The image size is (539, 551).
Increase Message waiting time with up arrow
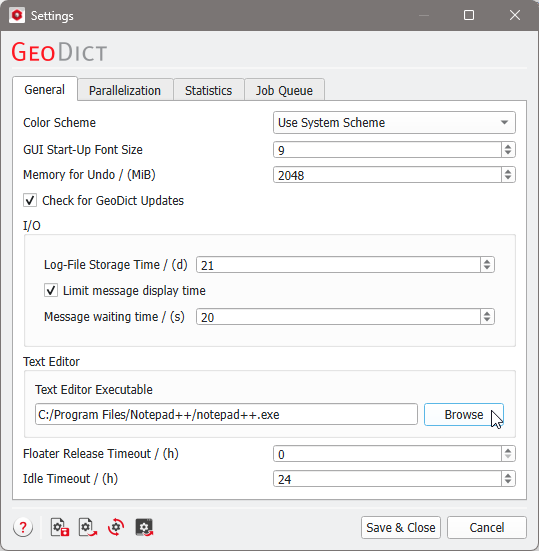(487, 313)
